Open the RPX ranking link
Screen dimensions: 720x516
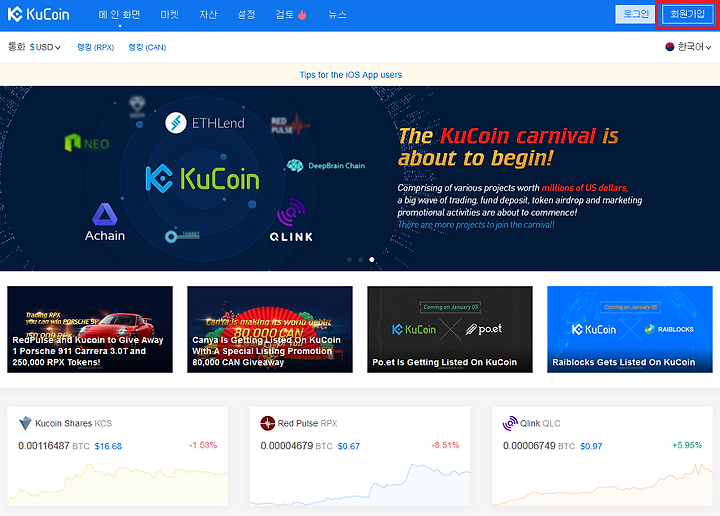(x=96, y=47)
